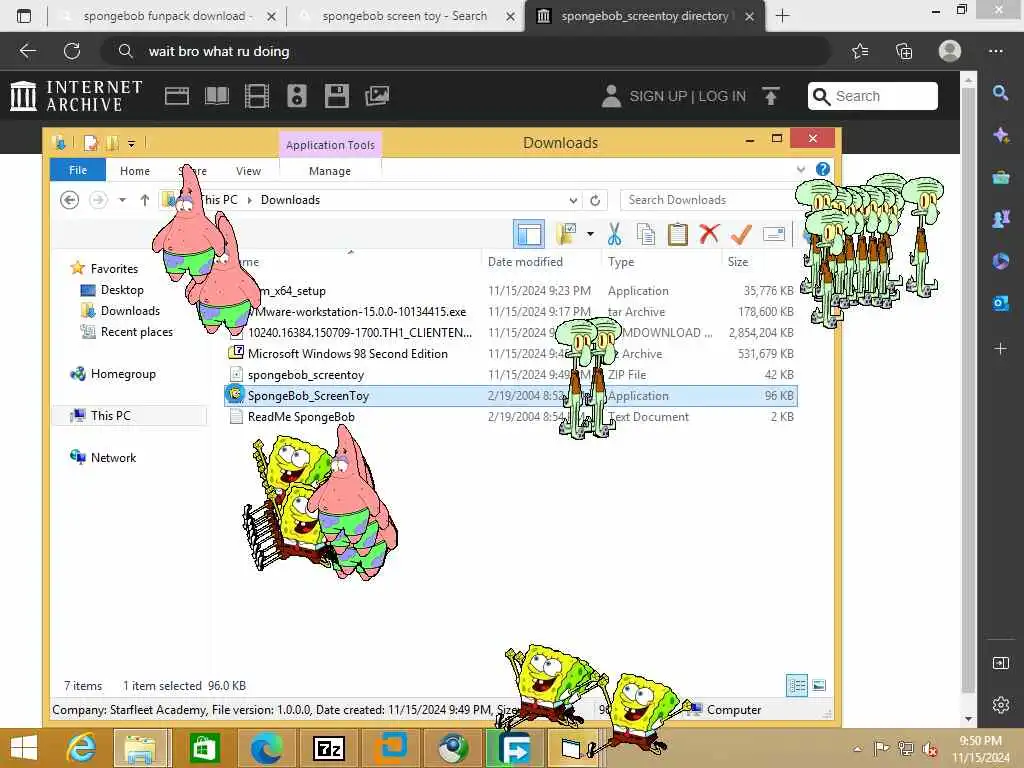The height and width of the screenshot is (768, 1024).
Task: Open Internet Archive video film icon
Action: [257, 96]
